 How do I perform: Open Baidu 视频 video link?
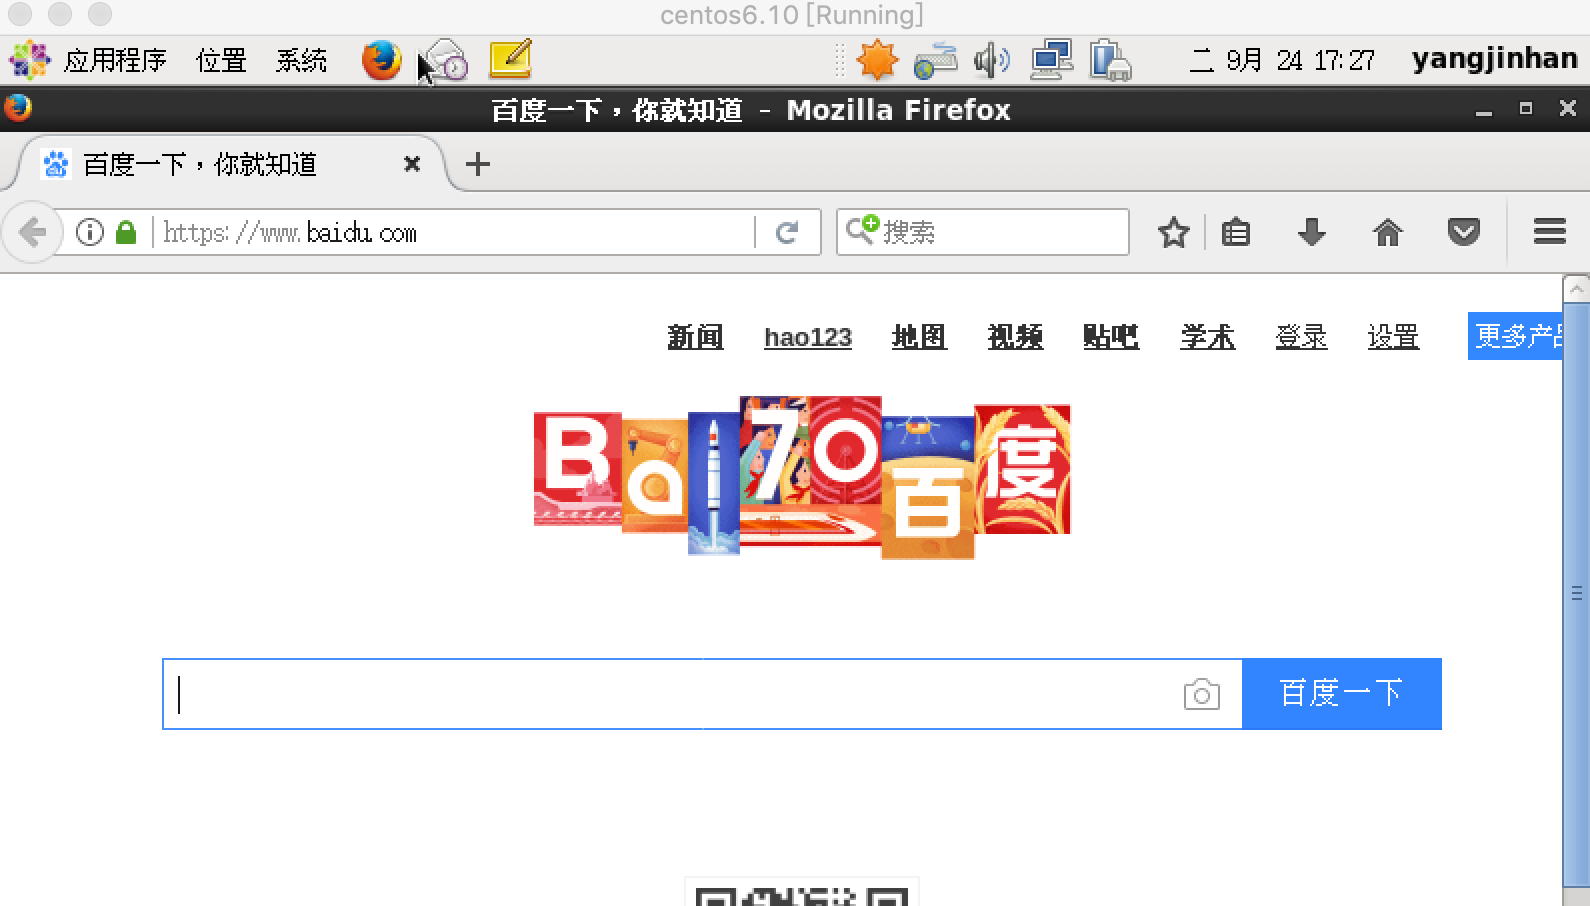[1015, 337]
